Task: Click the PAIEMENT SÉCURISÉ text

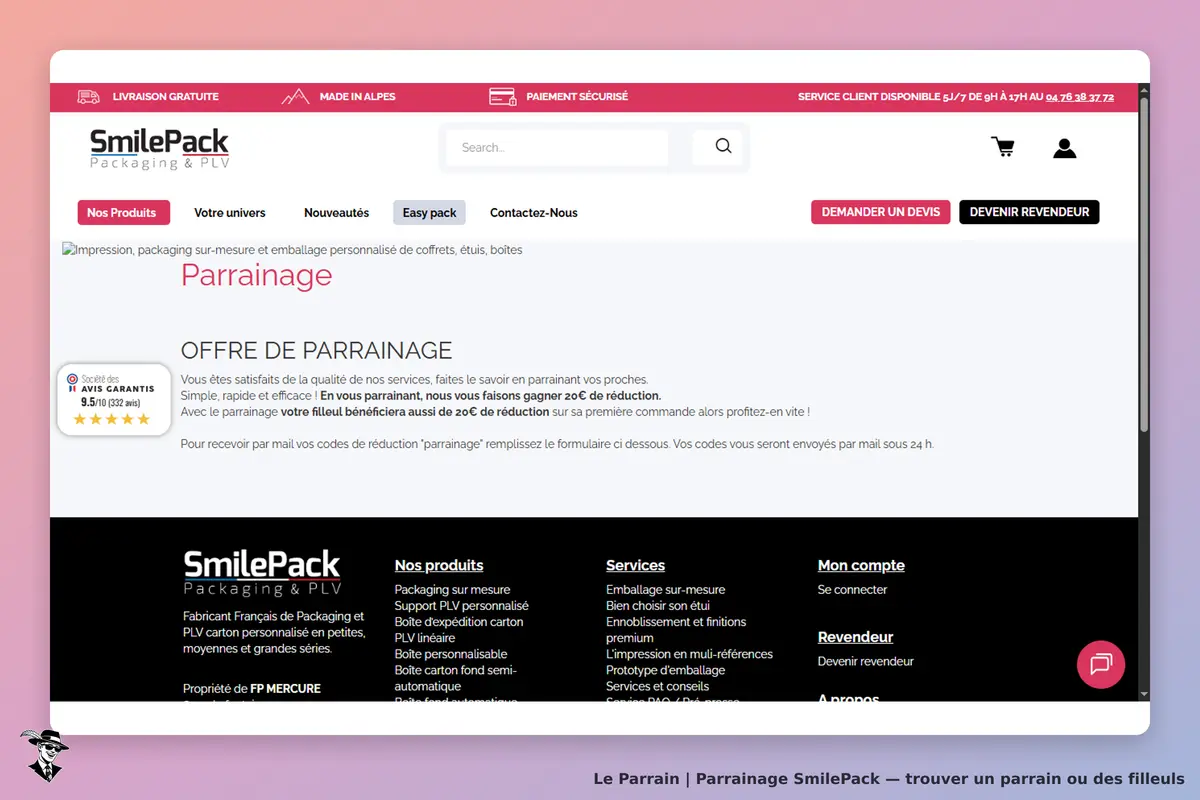Action: click(x=577, y=97)
